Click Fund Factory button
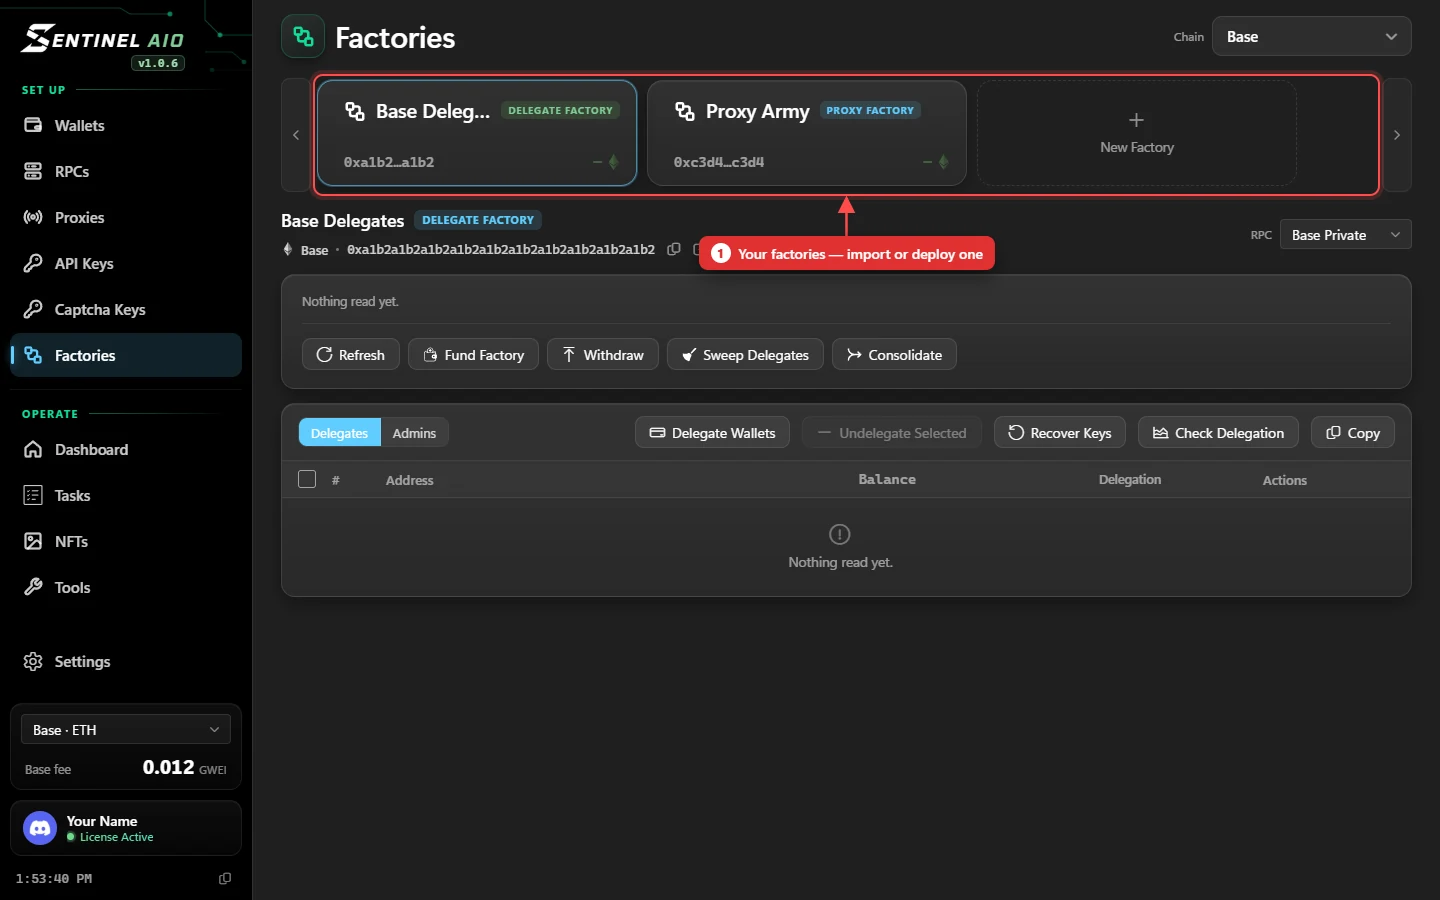 (x=474, y=355)
